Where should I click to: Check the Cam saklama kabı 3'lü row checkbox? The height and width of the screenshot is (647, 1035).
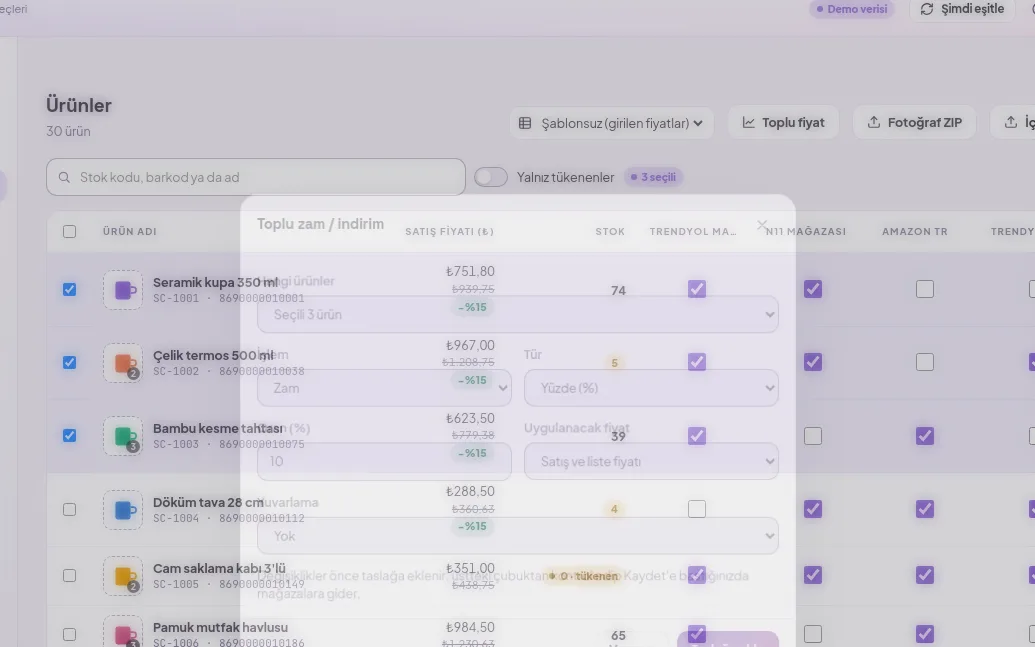(x=69, y=575)
